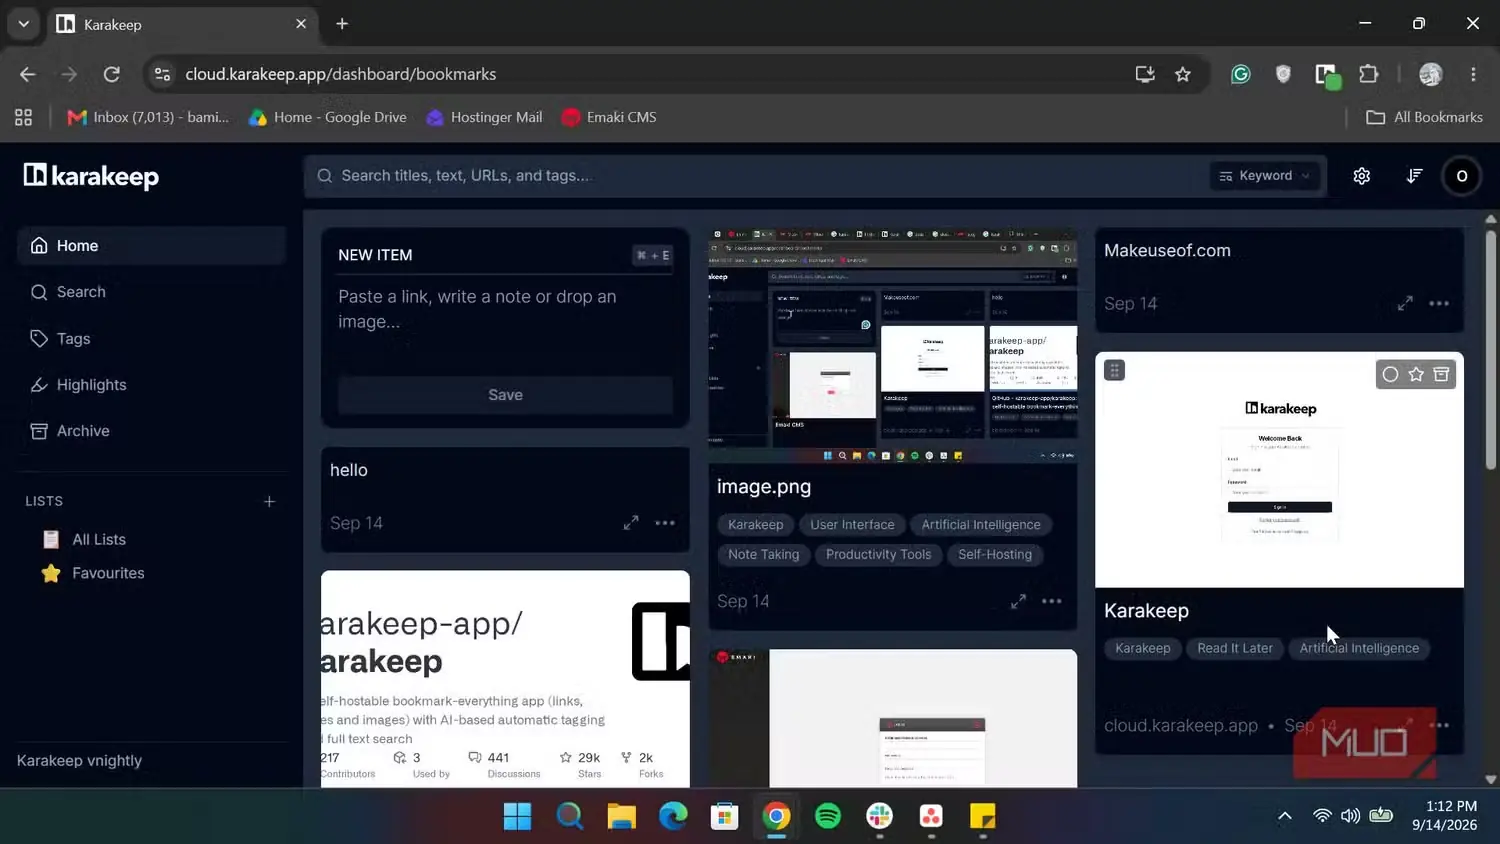This screenshot has width=1500, height=844.
Task: Open Tags page in sidebar
Action: point(152,339)
